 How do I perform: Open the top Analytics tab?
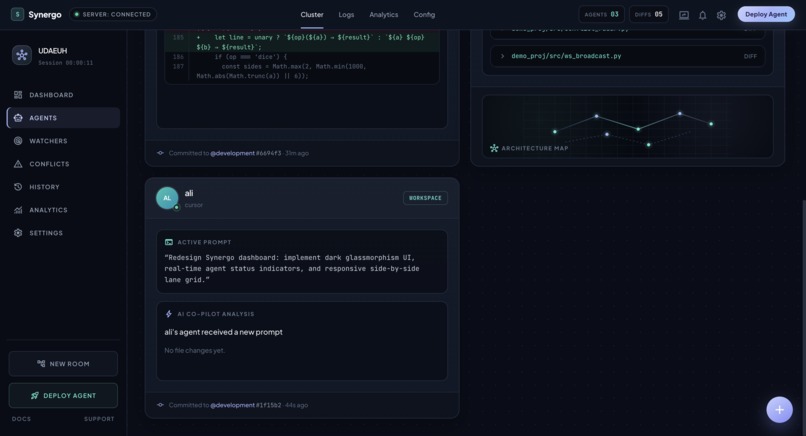tap(383, 14)
